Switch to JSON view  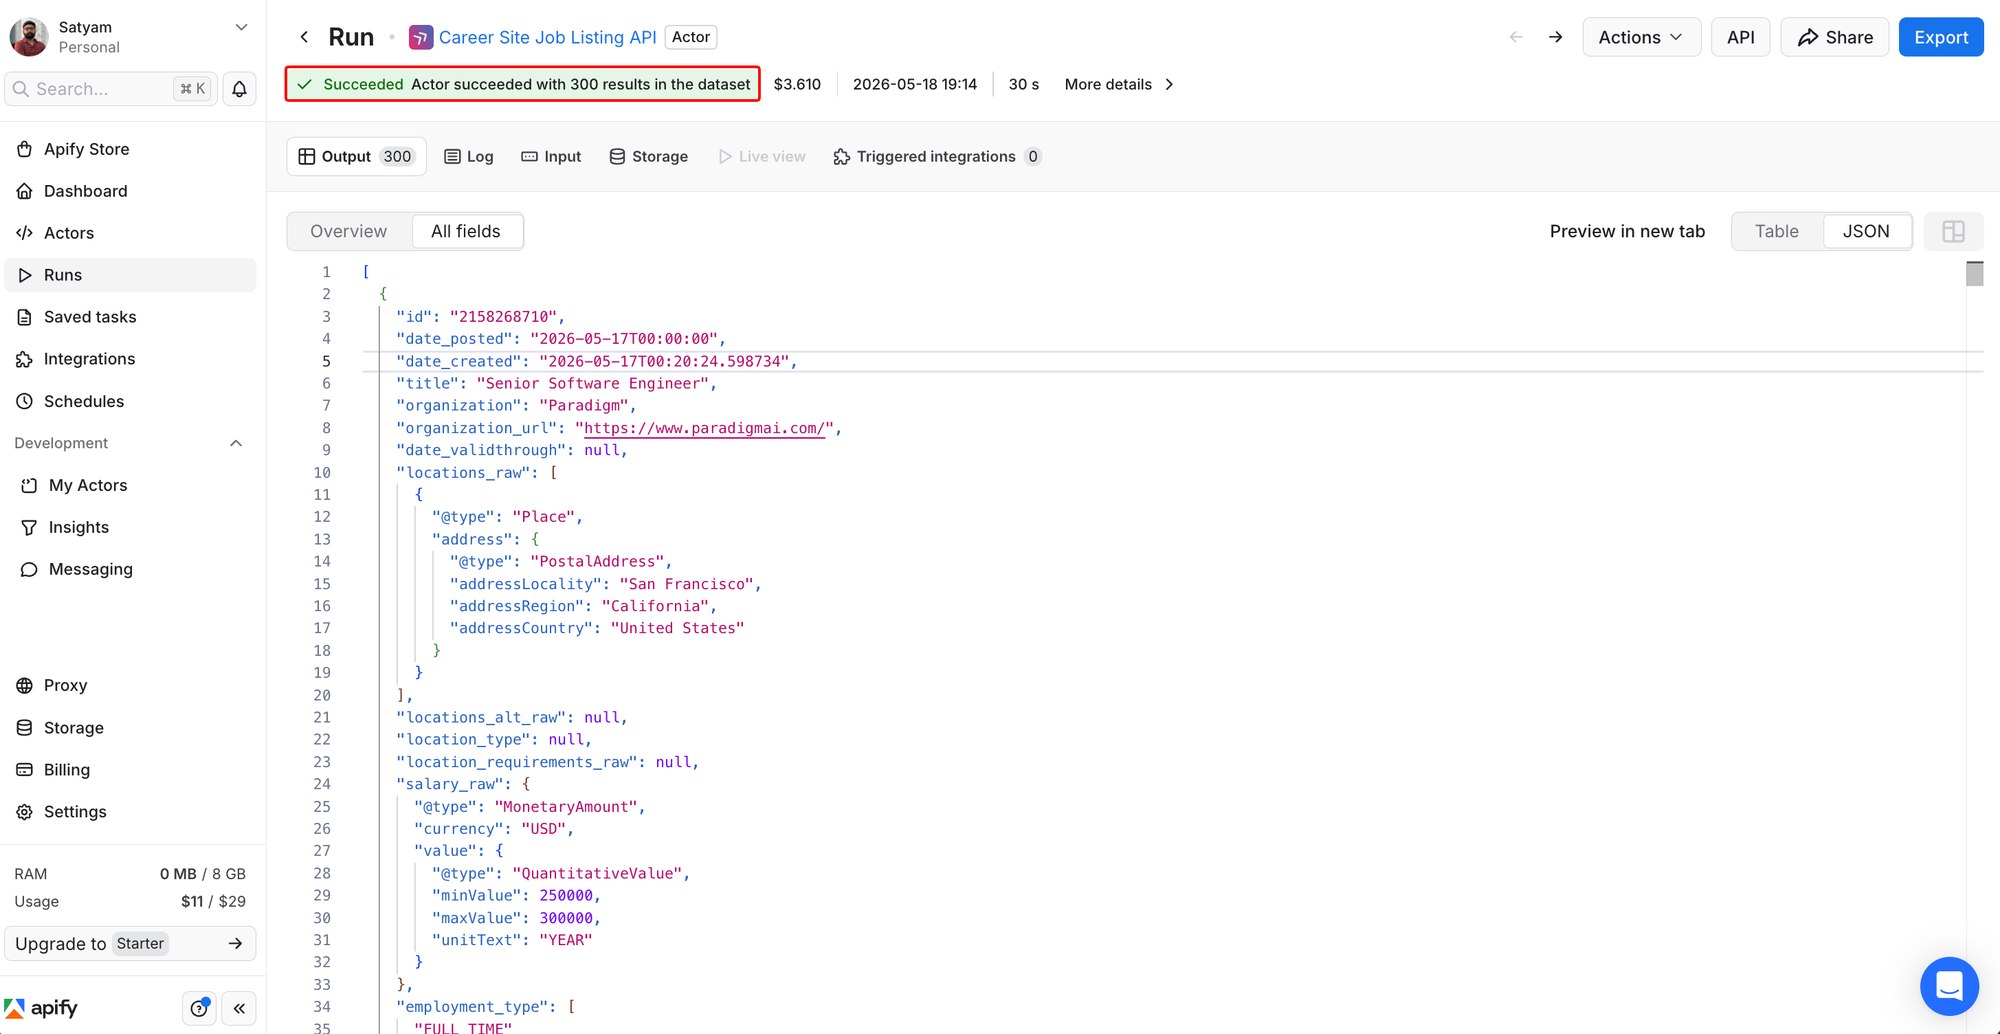pos(1866,231)
